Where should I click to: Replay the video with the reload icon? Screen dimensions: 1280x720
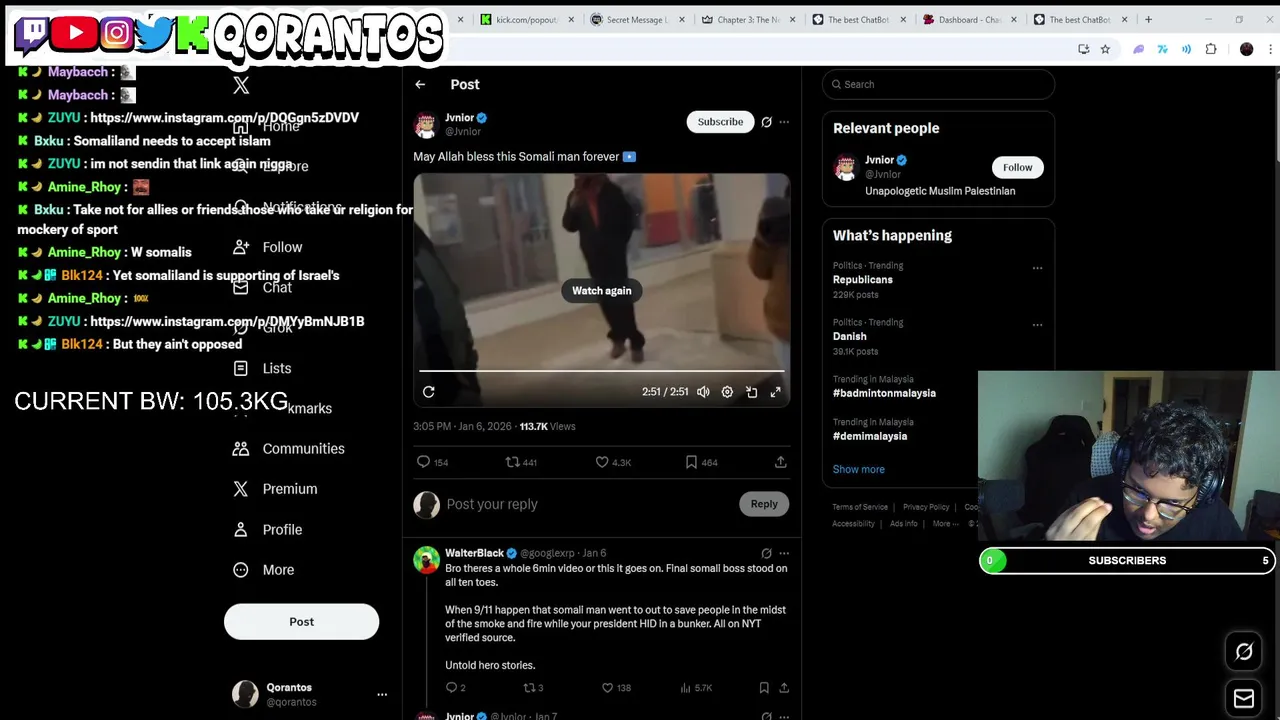pos(429,392)
